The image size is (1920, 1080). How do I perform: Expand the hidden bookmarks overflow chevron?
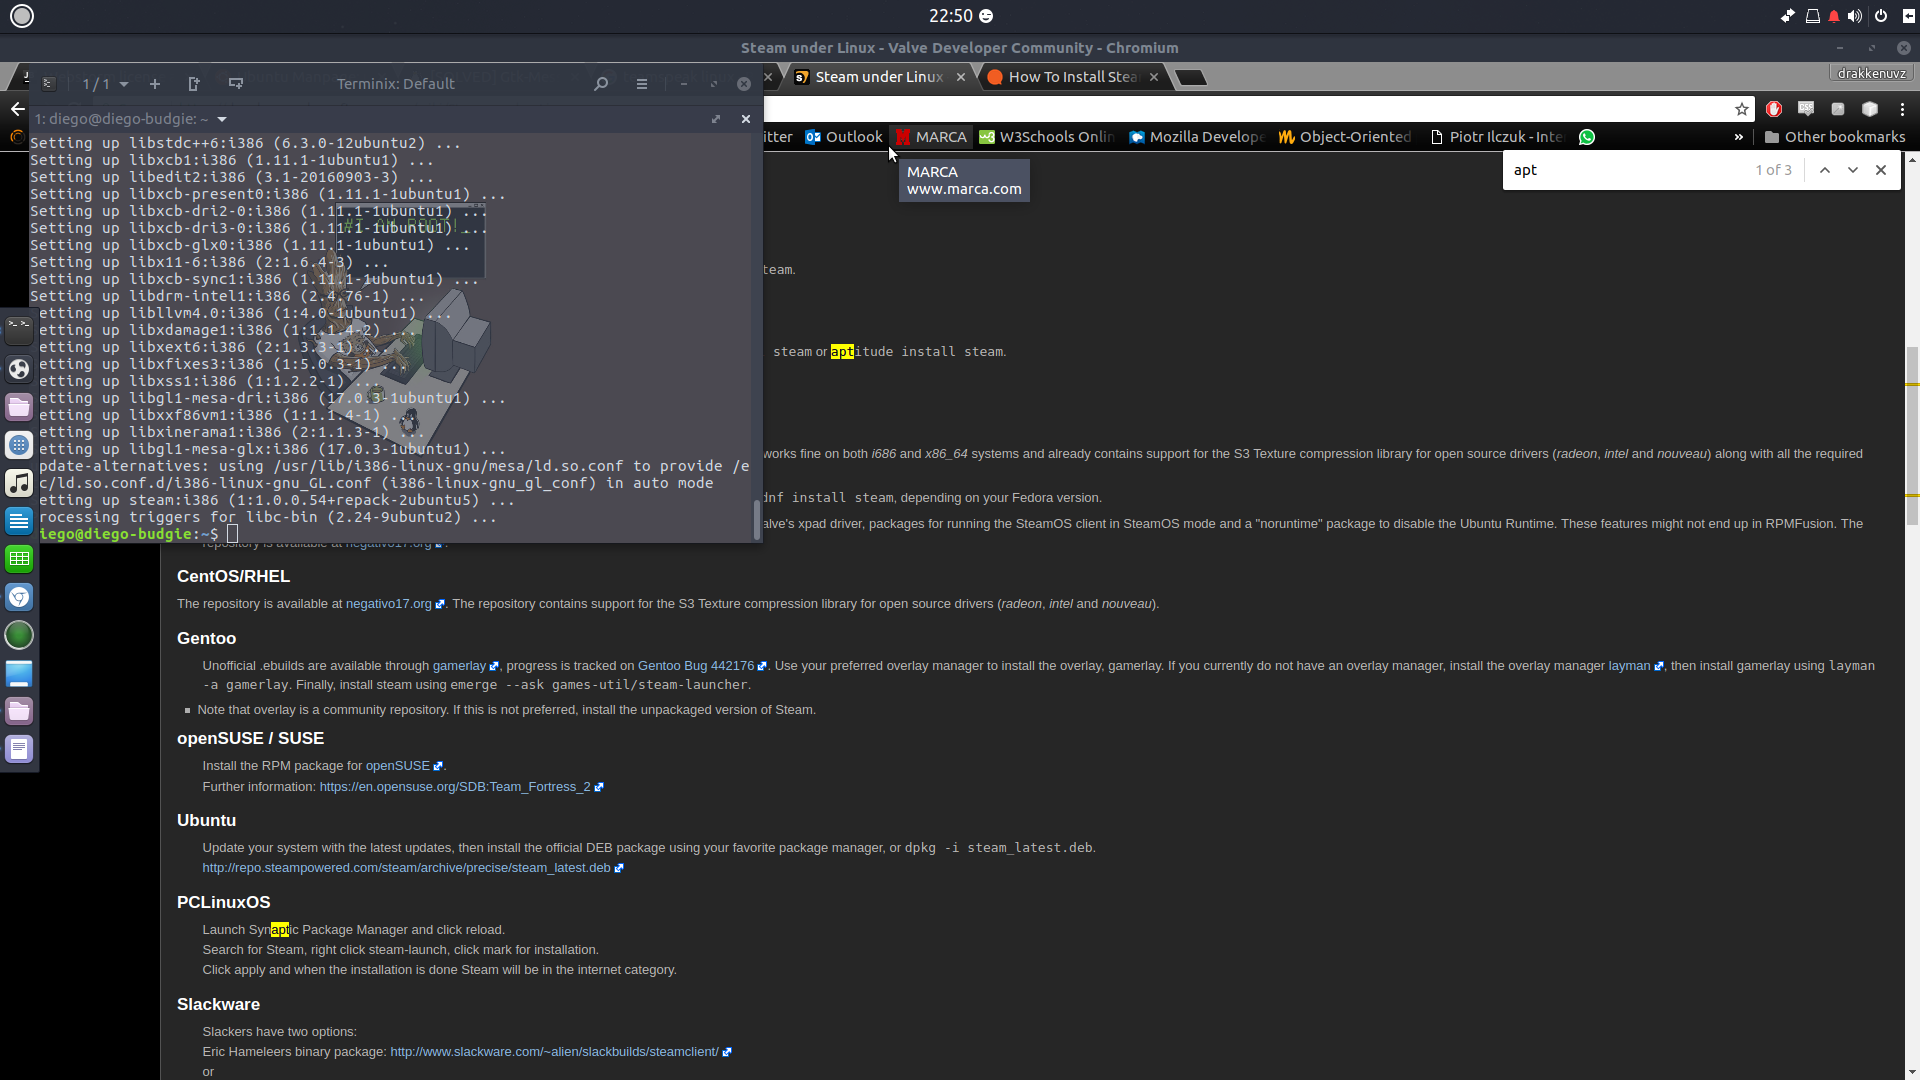pyautogui.click(x=1738, y=137)
